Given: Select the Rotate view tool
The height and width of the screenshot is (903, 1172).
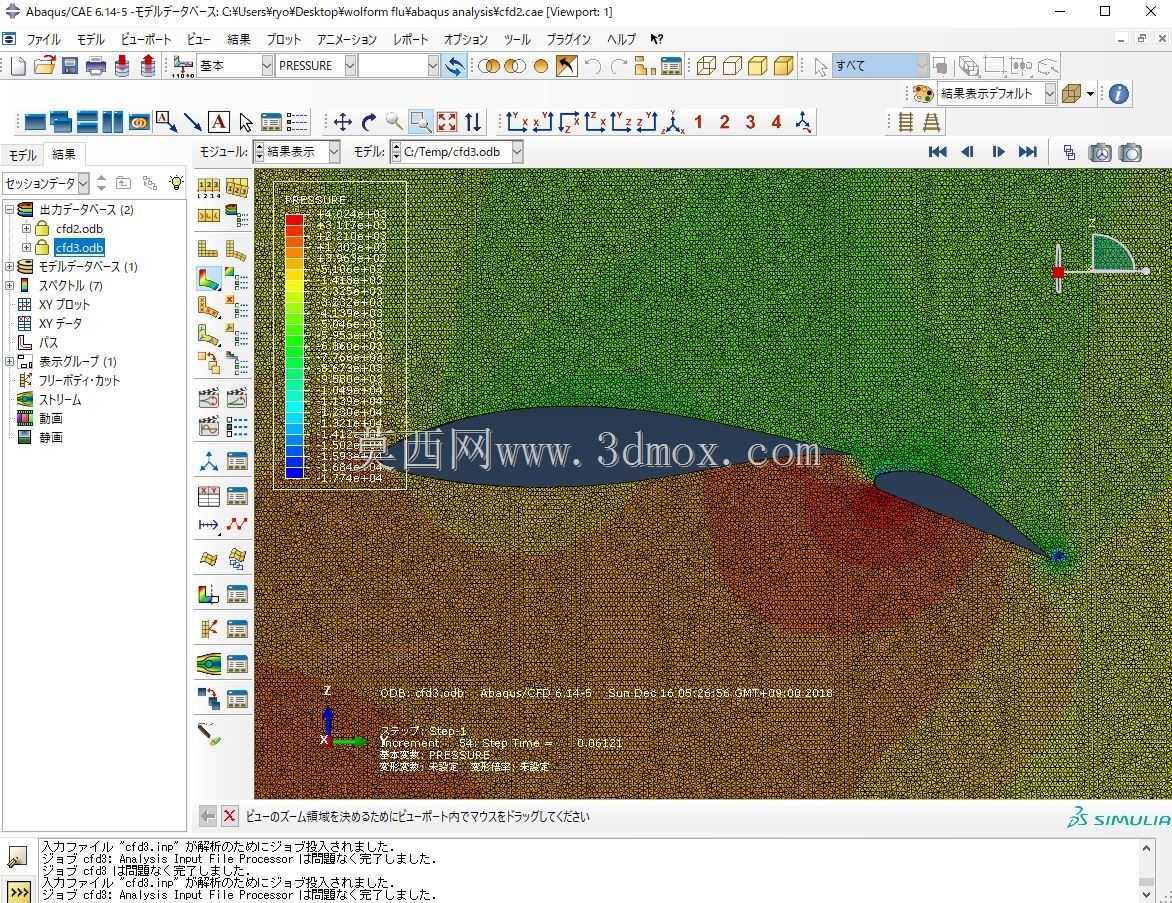Looking at the screenshot, I should tap(368, 122).
